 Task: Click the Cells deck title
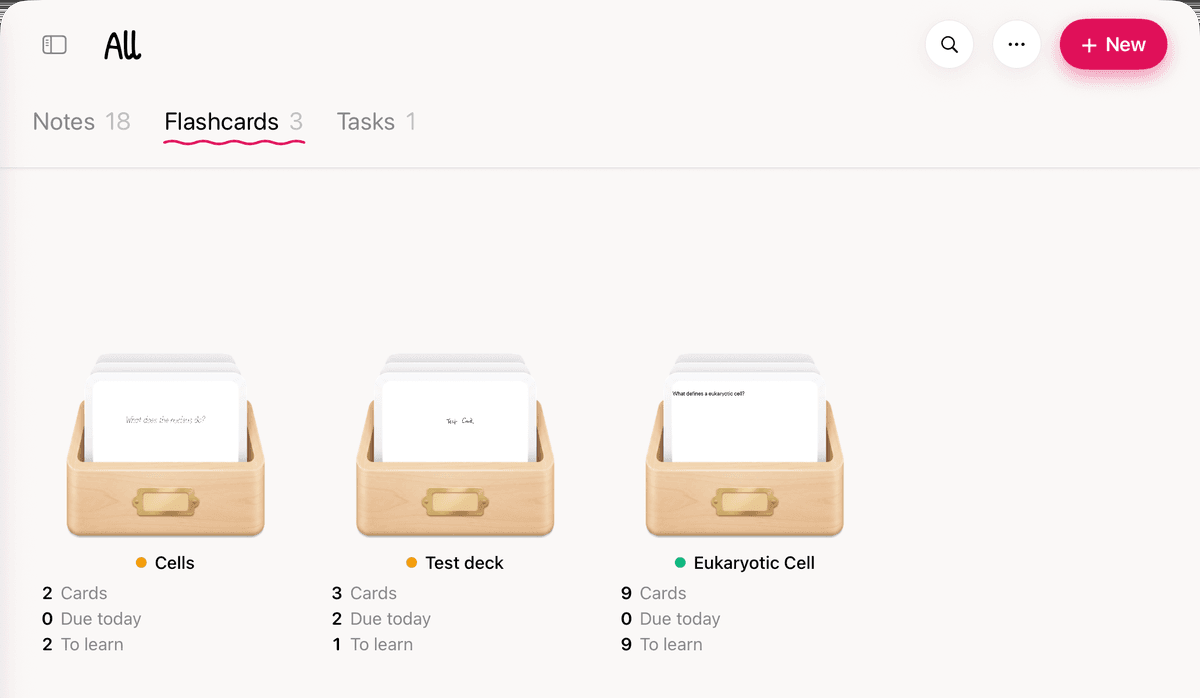point(175,563)
